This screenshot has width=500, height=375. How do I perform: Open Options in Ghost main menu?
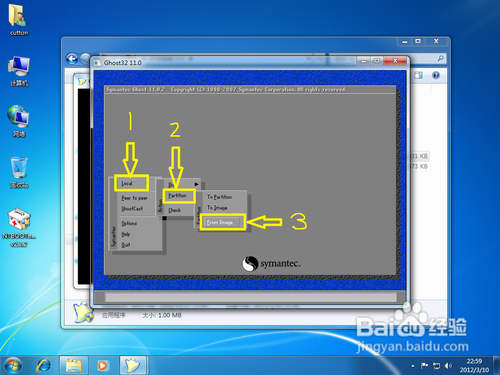129,223
